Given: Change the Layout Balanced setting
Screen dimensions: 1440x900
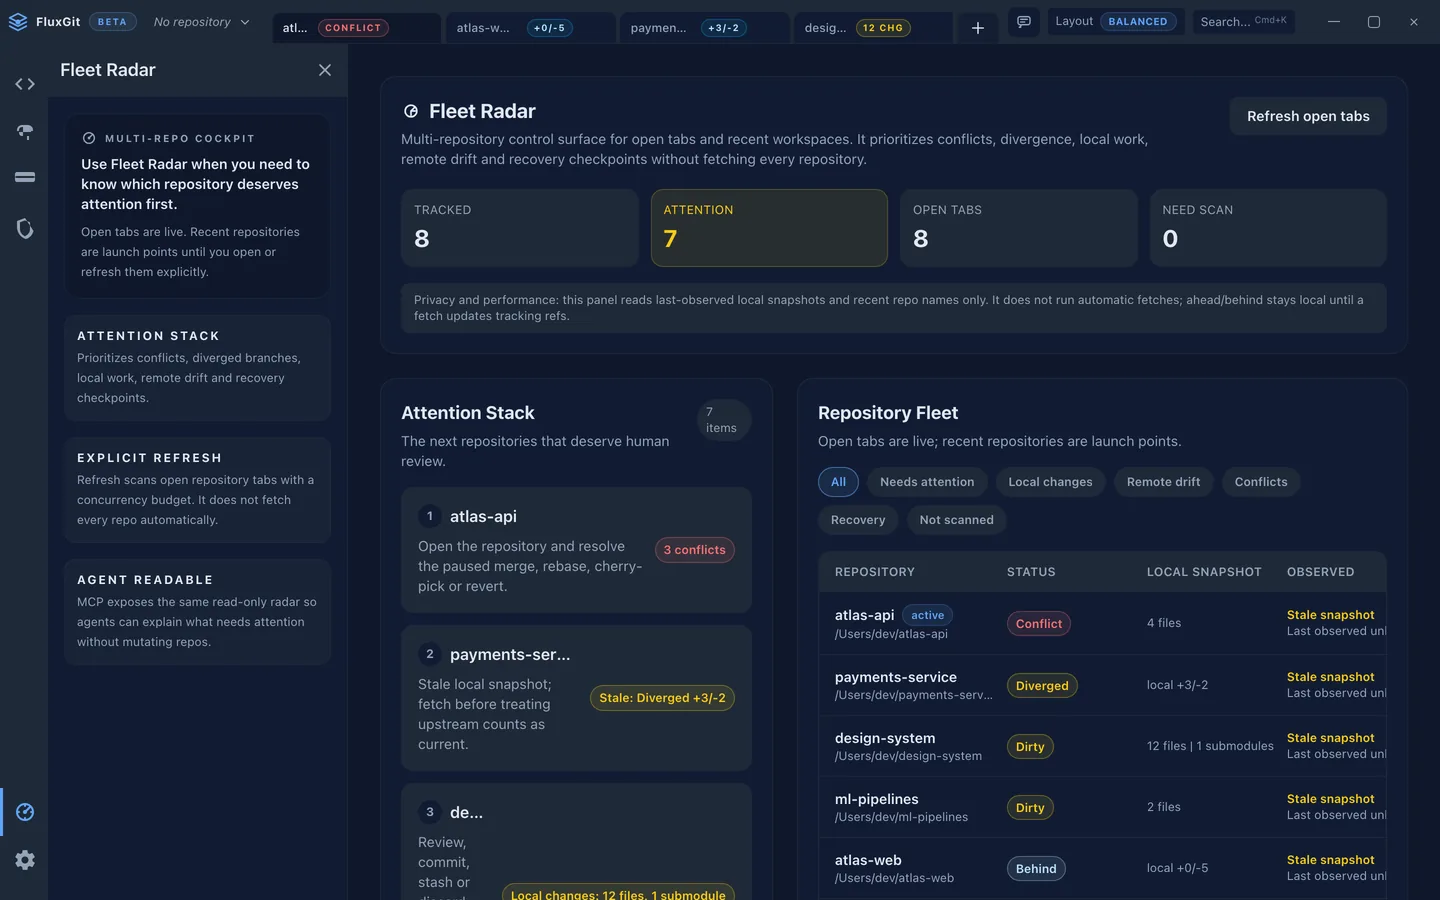Looking at the screenshot, I should pyautogui.click(x=1117, y=22).
